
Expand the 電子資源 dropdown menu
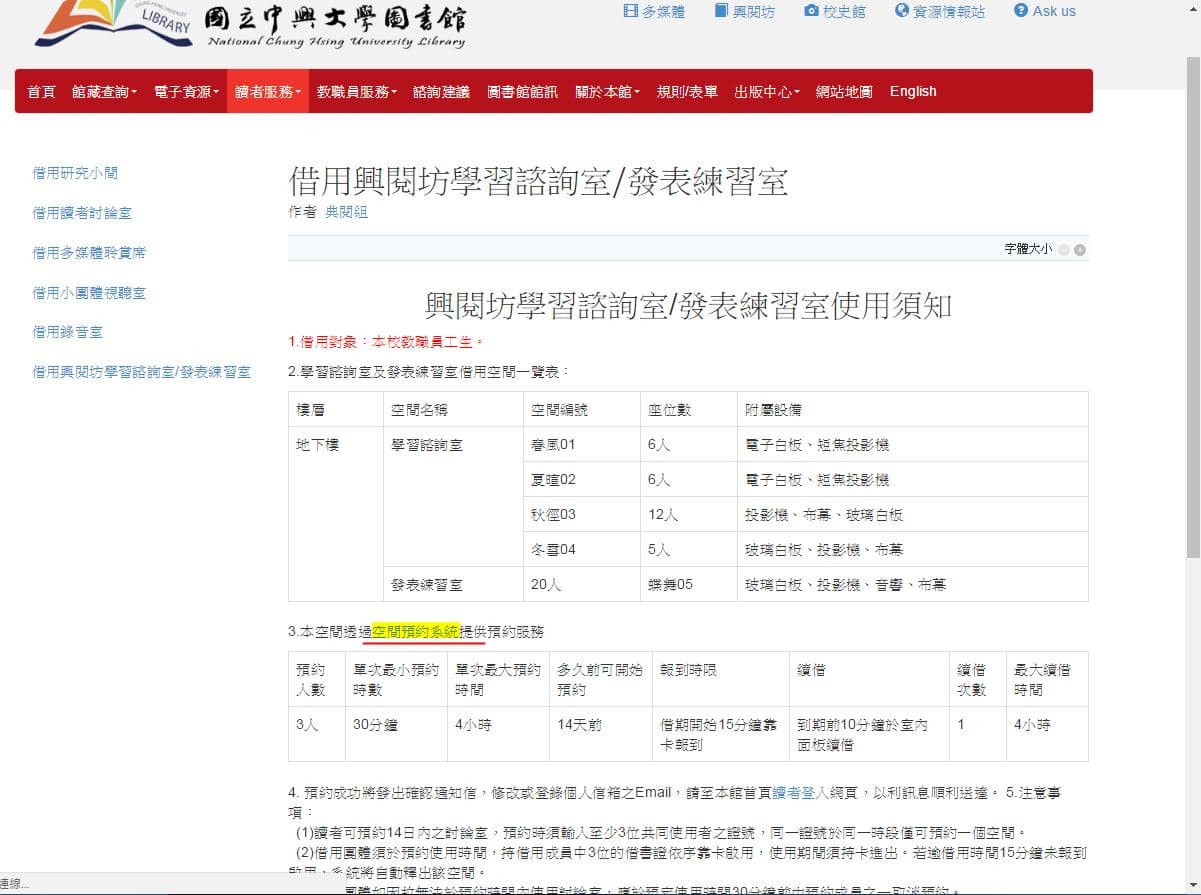click(186, 91)
